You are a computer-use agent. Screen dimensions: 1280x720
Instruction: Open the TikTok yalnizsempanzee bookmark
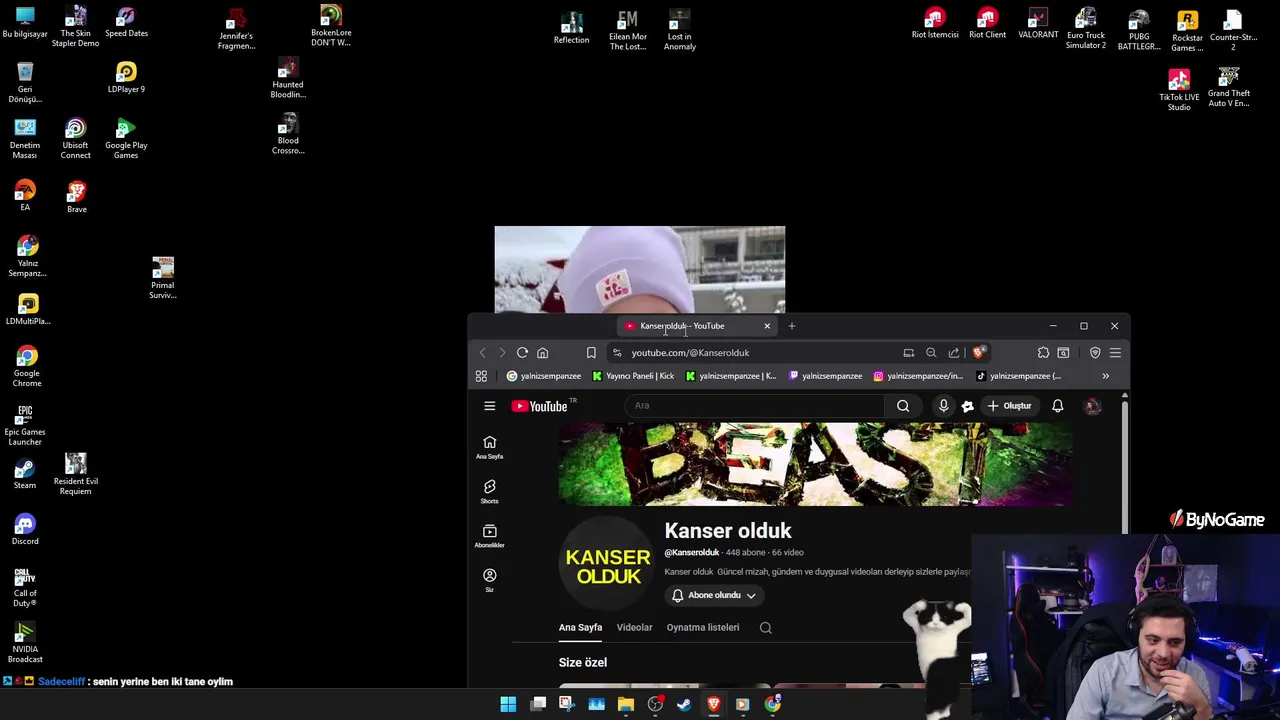[x=1018, y=376]
